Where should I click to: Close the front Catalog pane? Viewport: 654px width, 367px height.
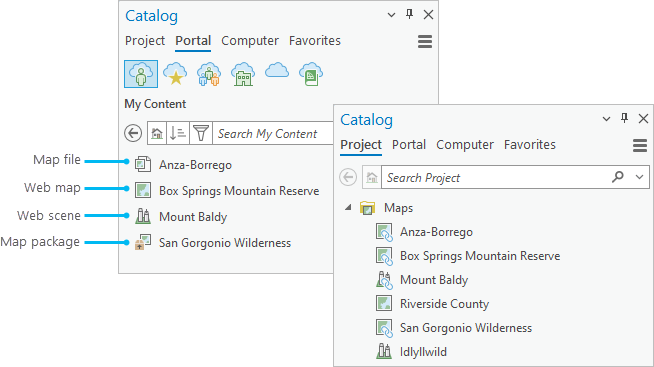[x=643, y=119]
